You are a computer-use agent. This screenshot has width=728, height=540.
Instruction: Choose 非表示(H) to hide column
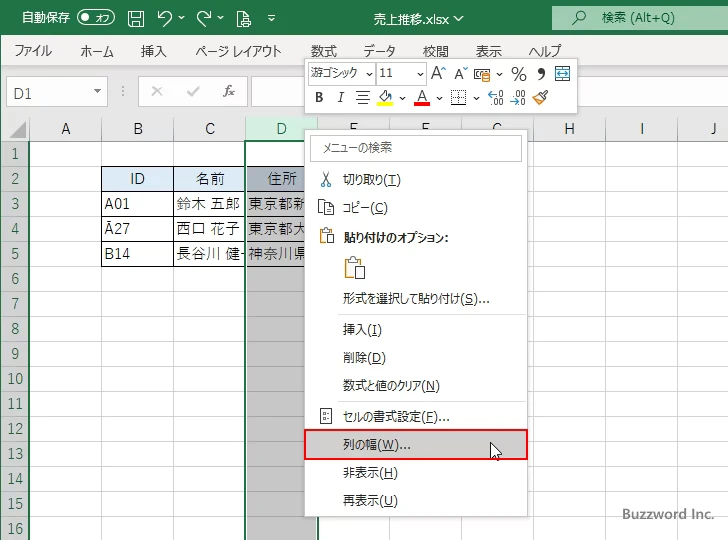pyautogui.click(x=416, y=473)
